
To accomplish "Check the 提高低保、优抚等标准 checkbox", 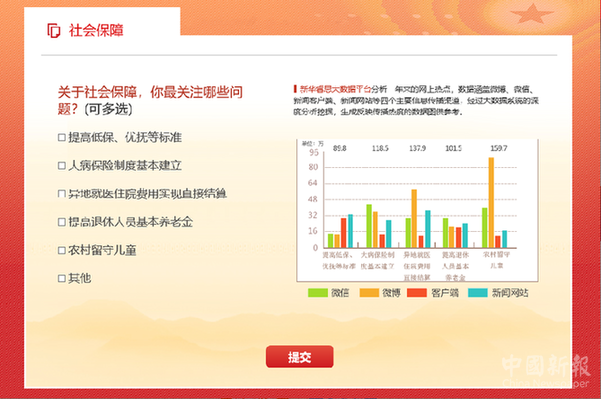I will [62, 137].
